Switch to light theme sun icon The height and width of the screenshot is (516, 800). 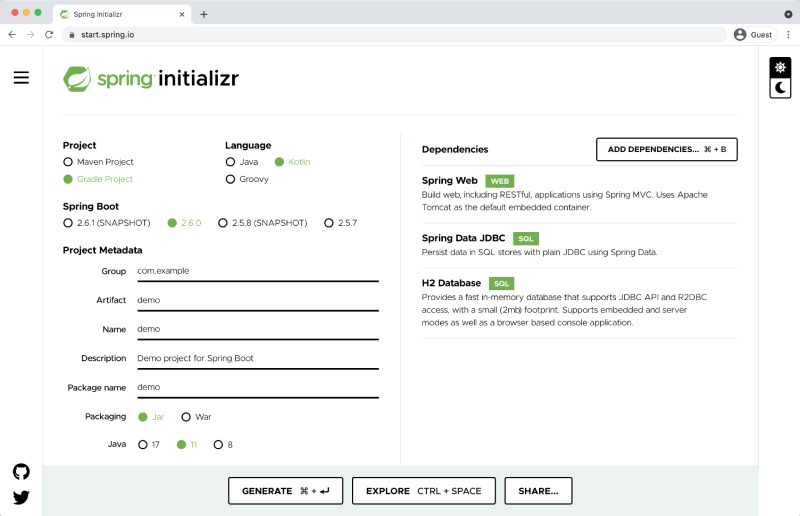(x=780, y=67)
